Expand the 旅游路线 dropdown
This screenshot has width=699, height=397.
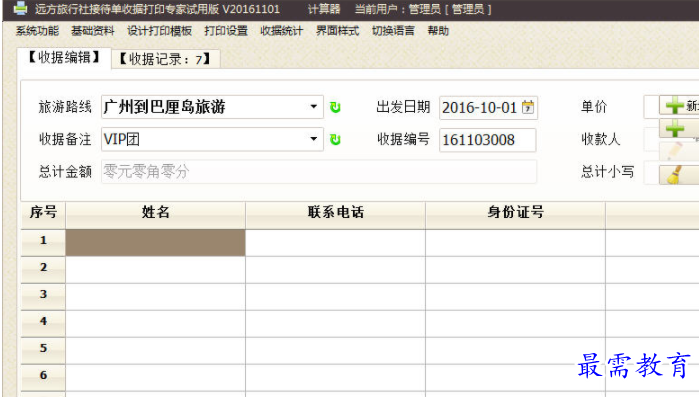[x=314, y=107]
